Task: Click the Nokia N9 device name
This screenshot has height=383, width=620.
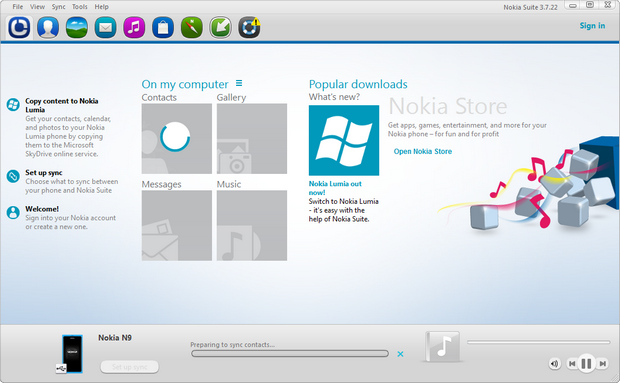Action: (115, 338)
